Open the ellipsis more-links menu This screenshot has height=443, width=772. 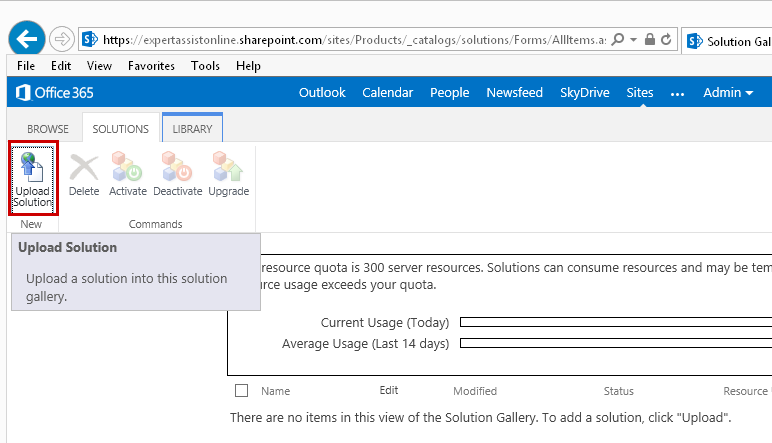coord(677,93)
